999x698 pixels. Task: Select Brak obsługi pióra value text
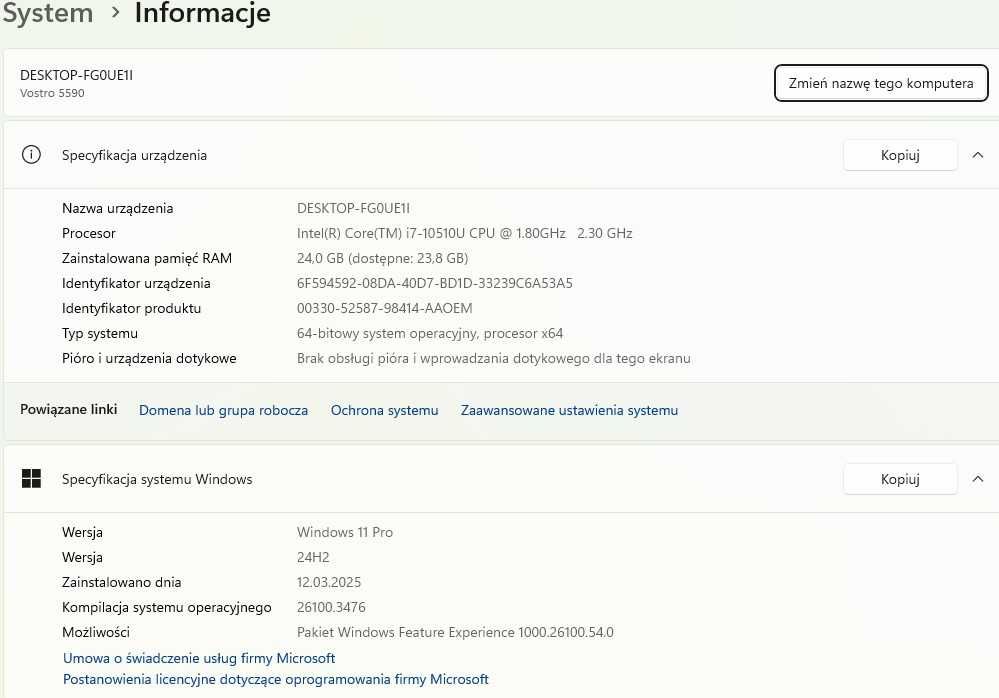point(493,358)
